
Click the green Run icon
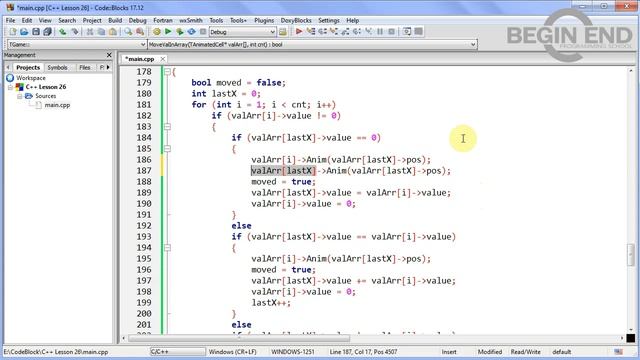168,31
